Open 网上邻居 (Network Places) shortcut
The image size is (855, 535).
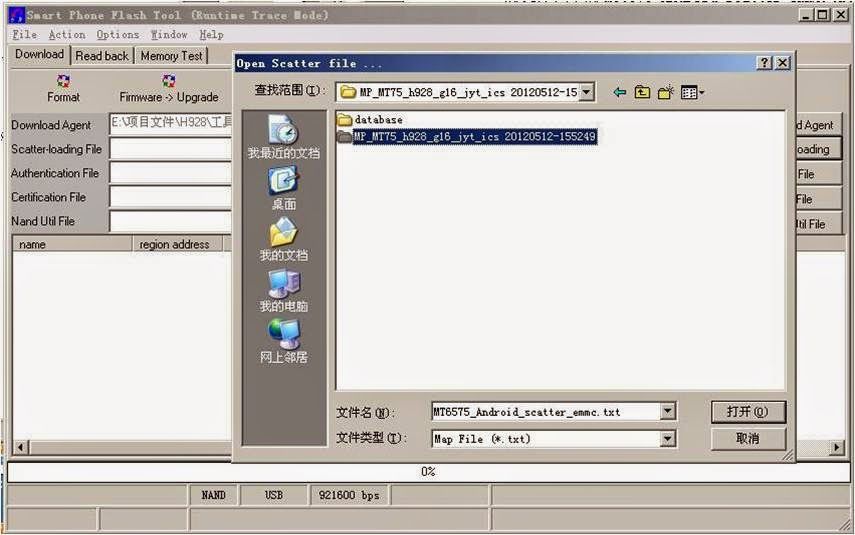tap(284, 341)
